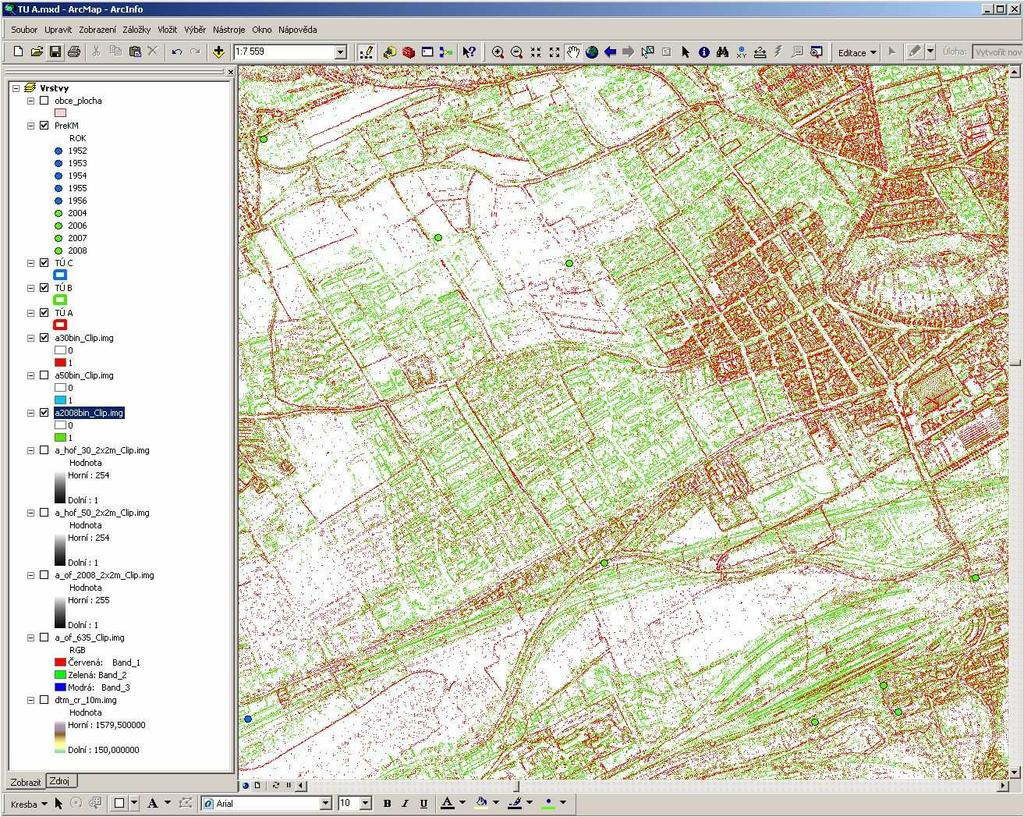Open the Zobrazení menu

click(97, 29)
